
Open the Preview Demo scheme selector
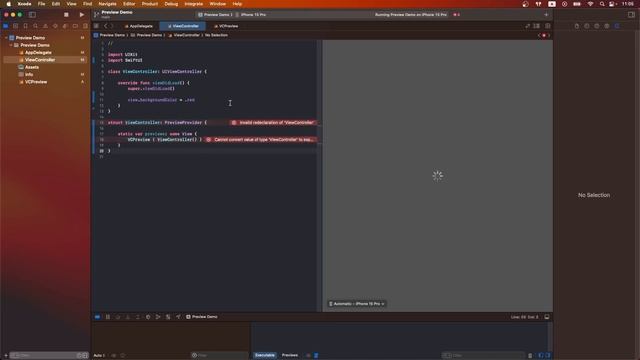[215, 15]
